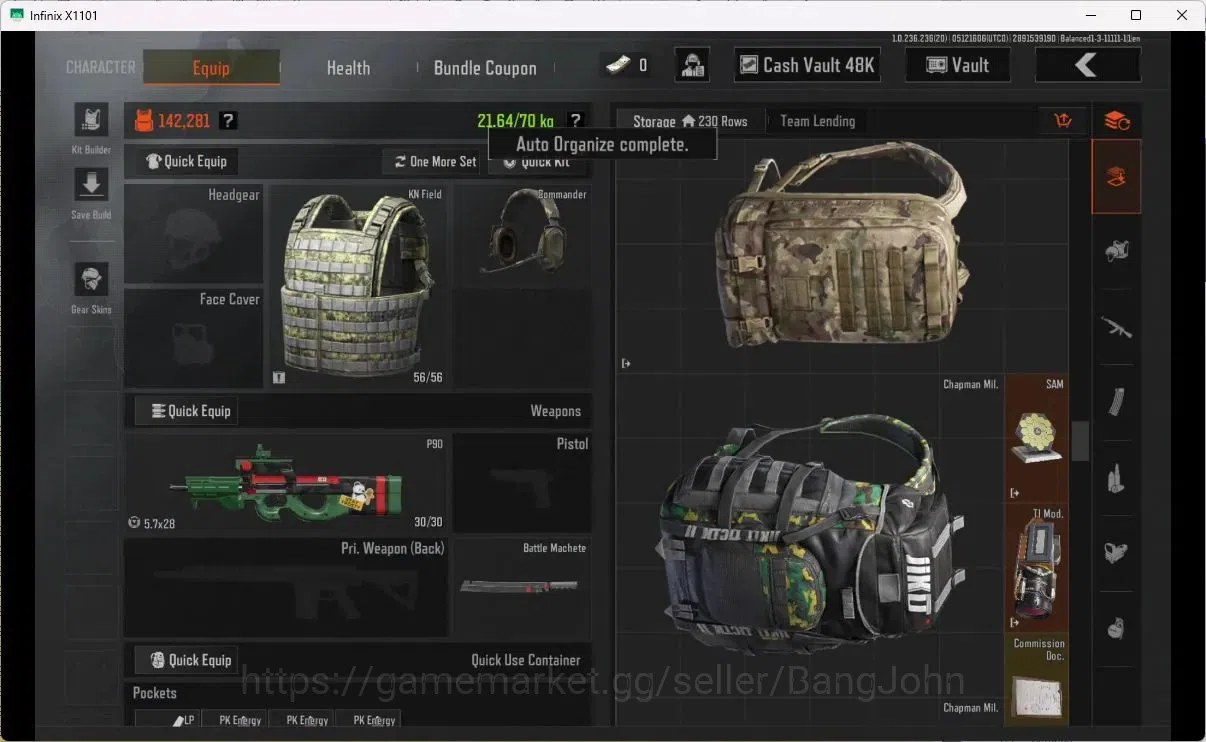Image resolution: width=1206 pixels, height=742 pixels.
Task: Click the 5.7x28 caliber label
Action: tap(160, 523)
